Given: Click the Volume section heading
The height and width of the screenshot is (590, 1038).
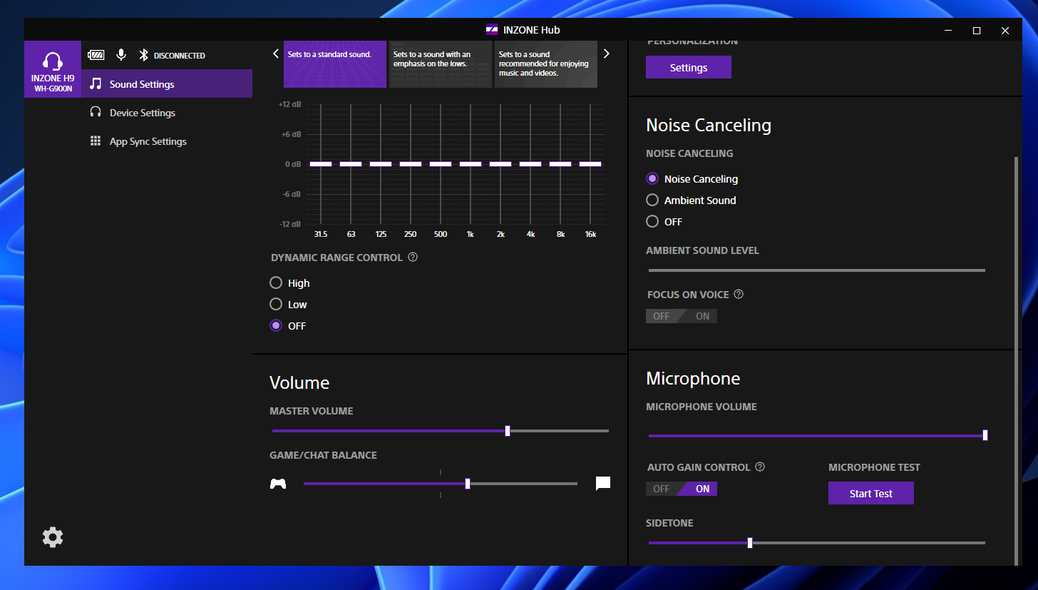Looking at the screenshot, I should [299, 383].
